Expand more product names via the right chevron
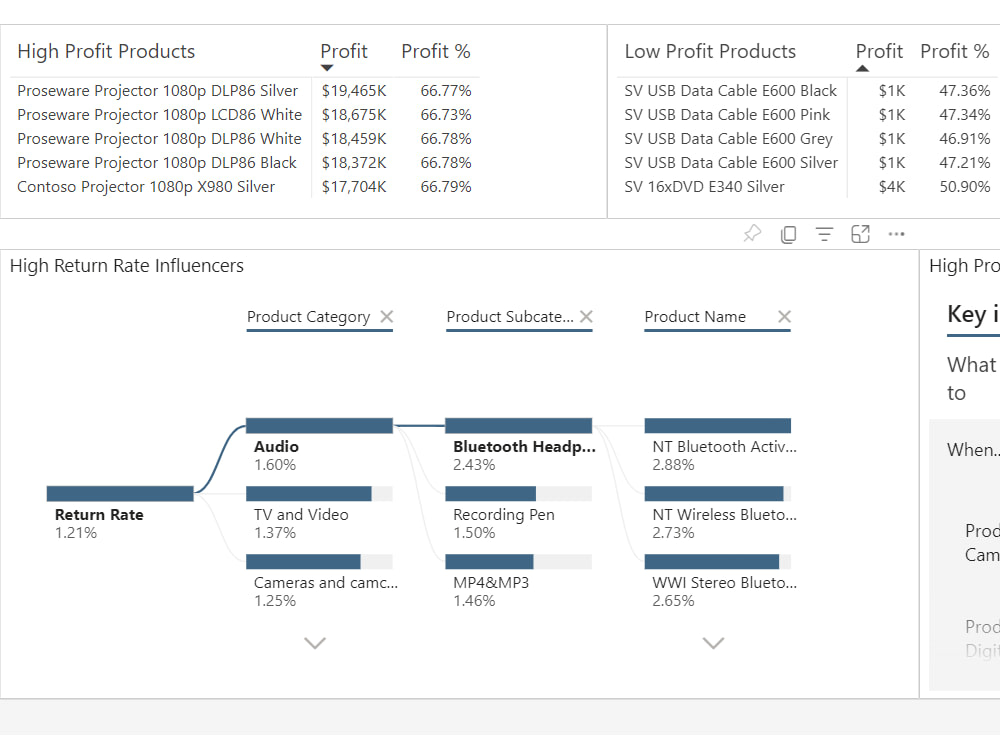This screenshot has width=1000, height=750. [713, 643]
